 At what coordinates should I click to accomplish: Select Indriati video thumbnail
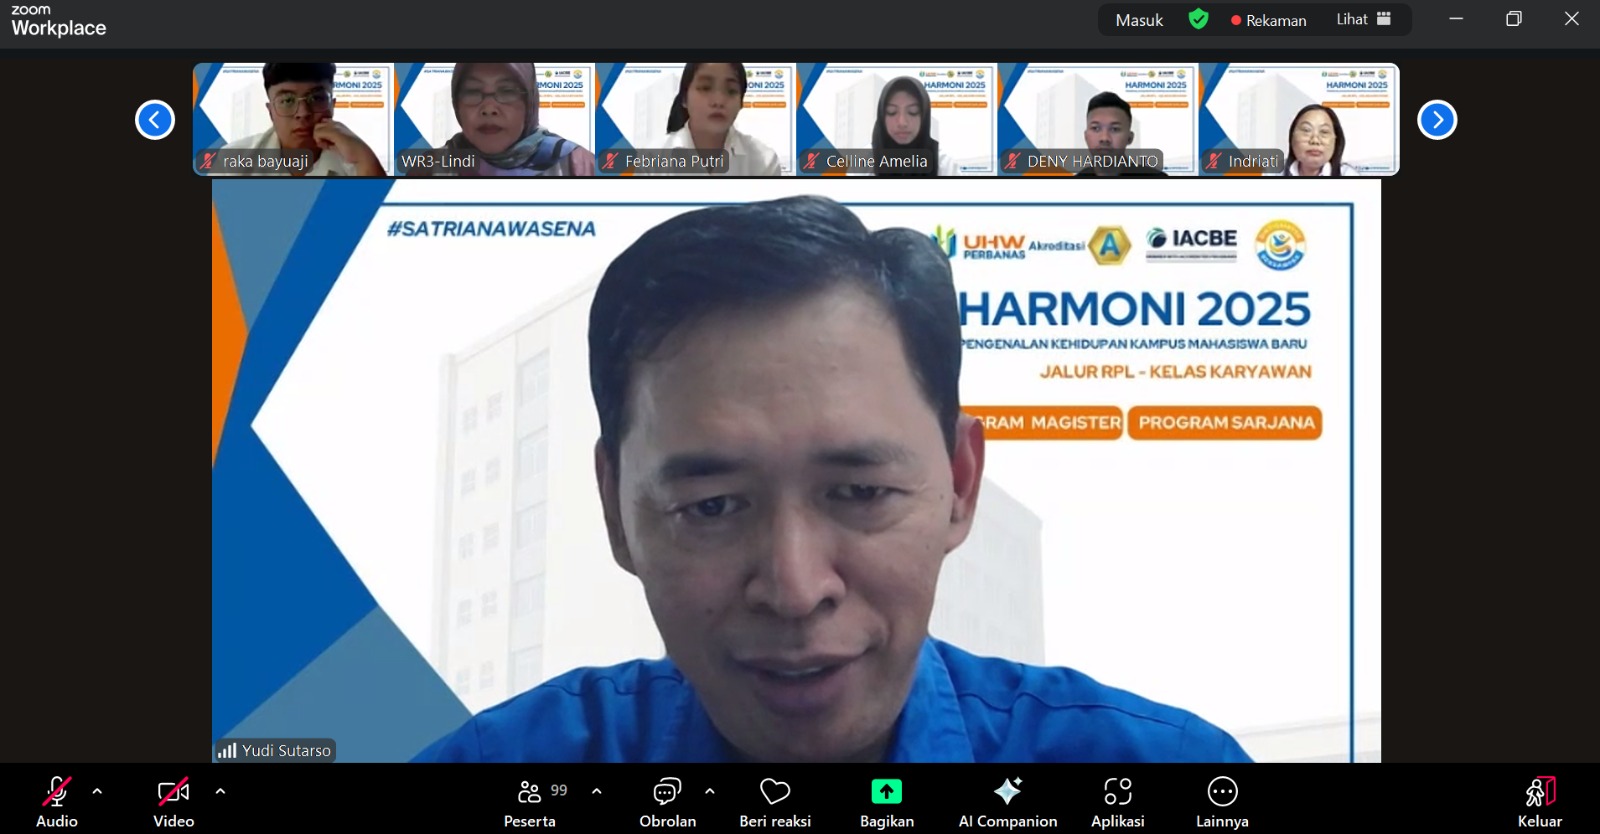[x=1298, y=119]
